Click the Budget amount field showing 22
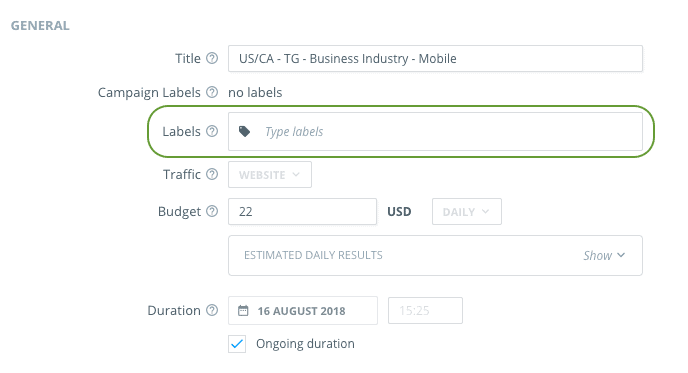The height and width of the screenshot is (373, 688). [302, 212]
